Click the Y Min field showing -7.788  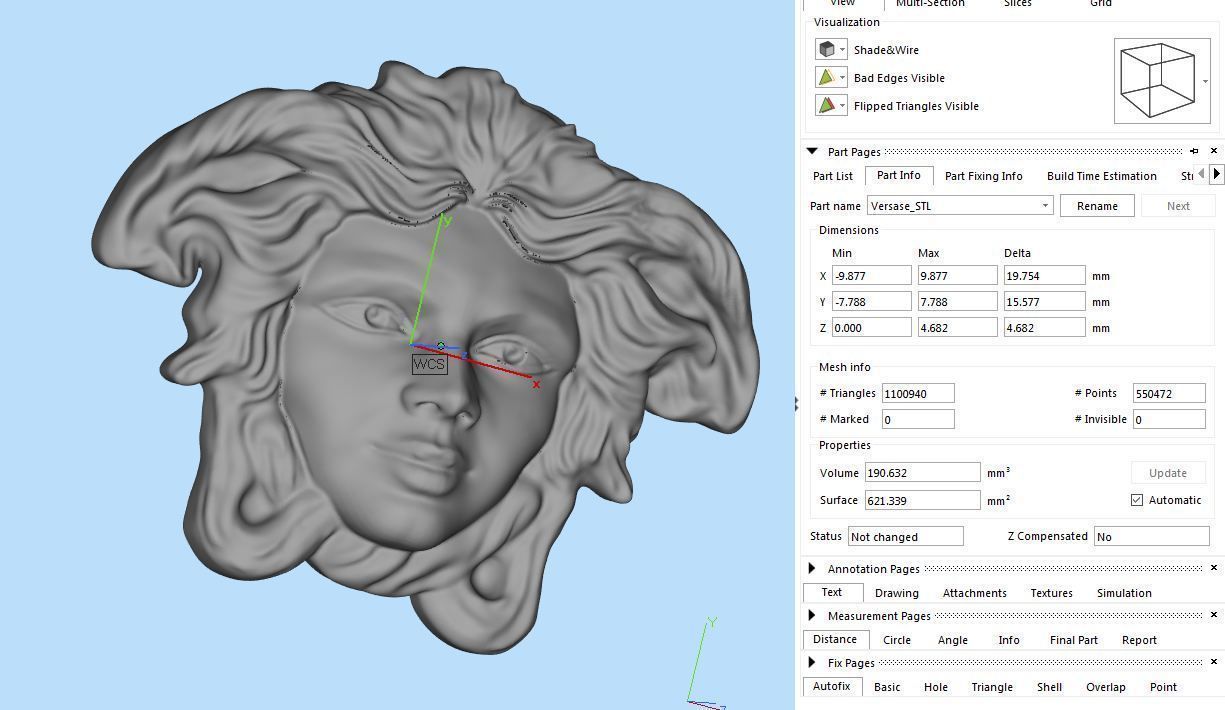(871, 301)
